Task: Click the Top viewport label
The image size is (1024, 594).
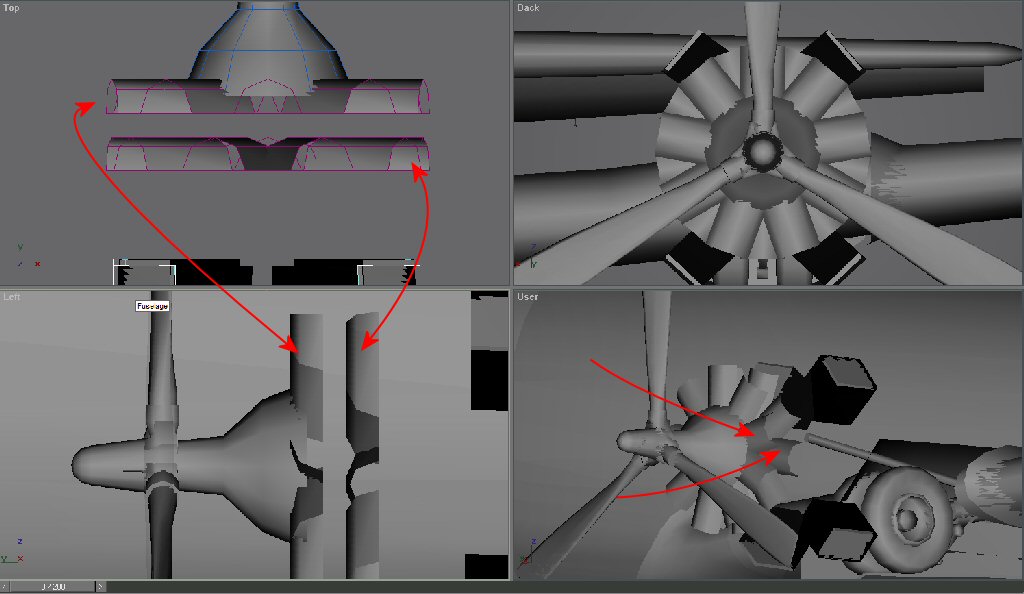Action: 11,8
